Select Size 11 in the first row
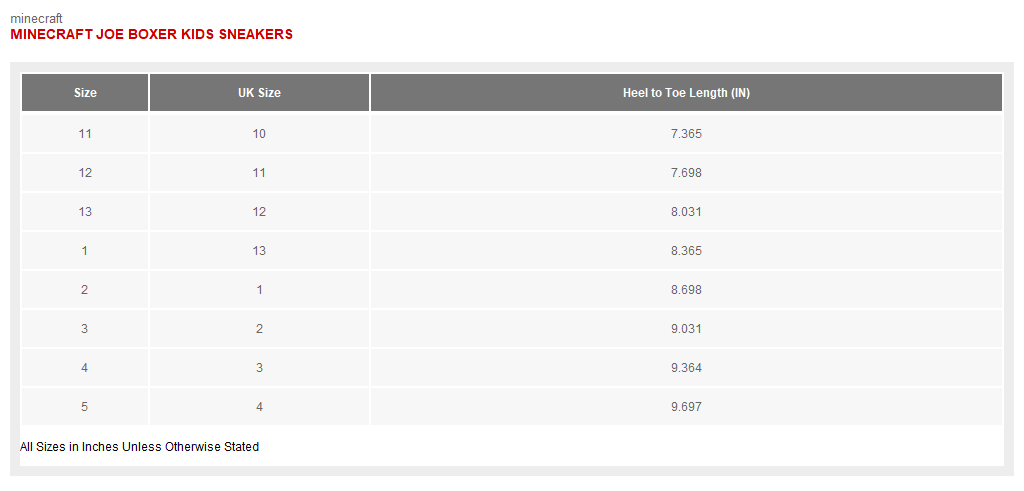Screen dimensions: 1024x491 pos(85,134)
